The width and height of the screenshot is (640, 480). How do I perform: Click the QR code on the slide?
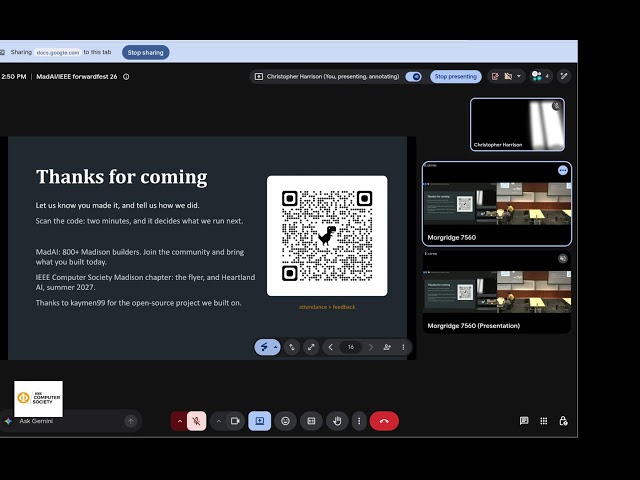(327, 236)
